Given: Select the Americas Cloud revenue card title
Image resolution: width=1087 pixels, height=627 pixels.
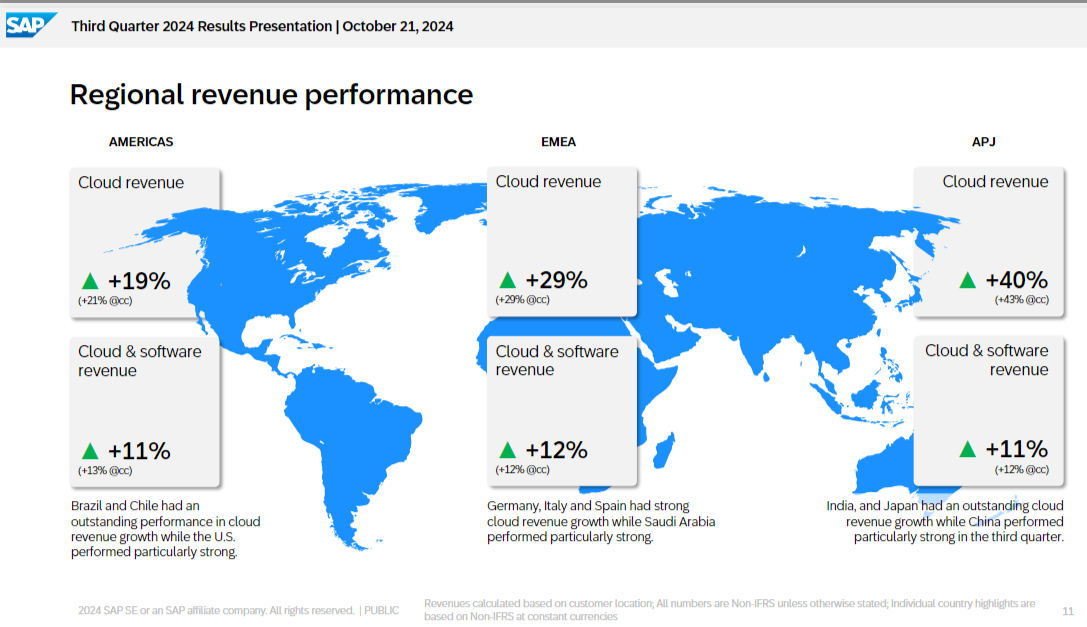Looking at the screenshot, I should point(131,182).
